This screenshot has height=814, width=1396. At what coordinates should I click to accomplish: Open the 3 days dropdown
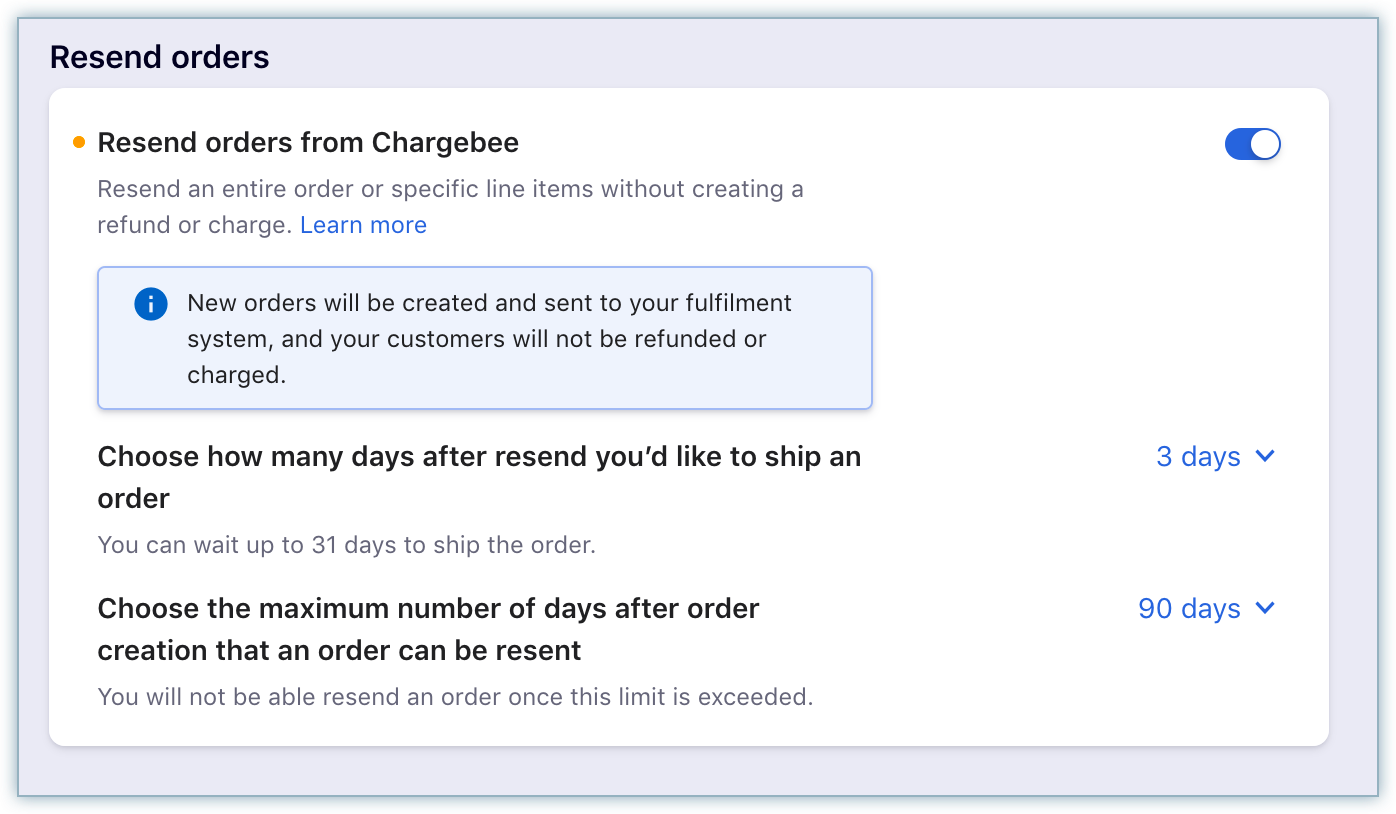pyautogui.click(x=1198, y=457)
